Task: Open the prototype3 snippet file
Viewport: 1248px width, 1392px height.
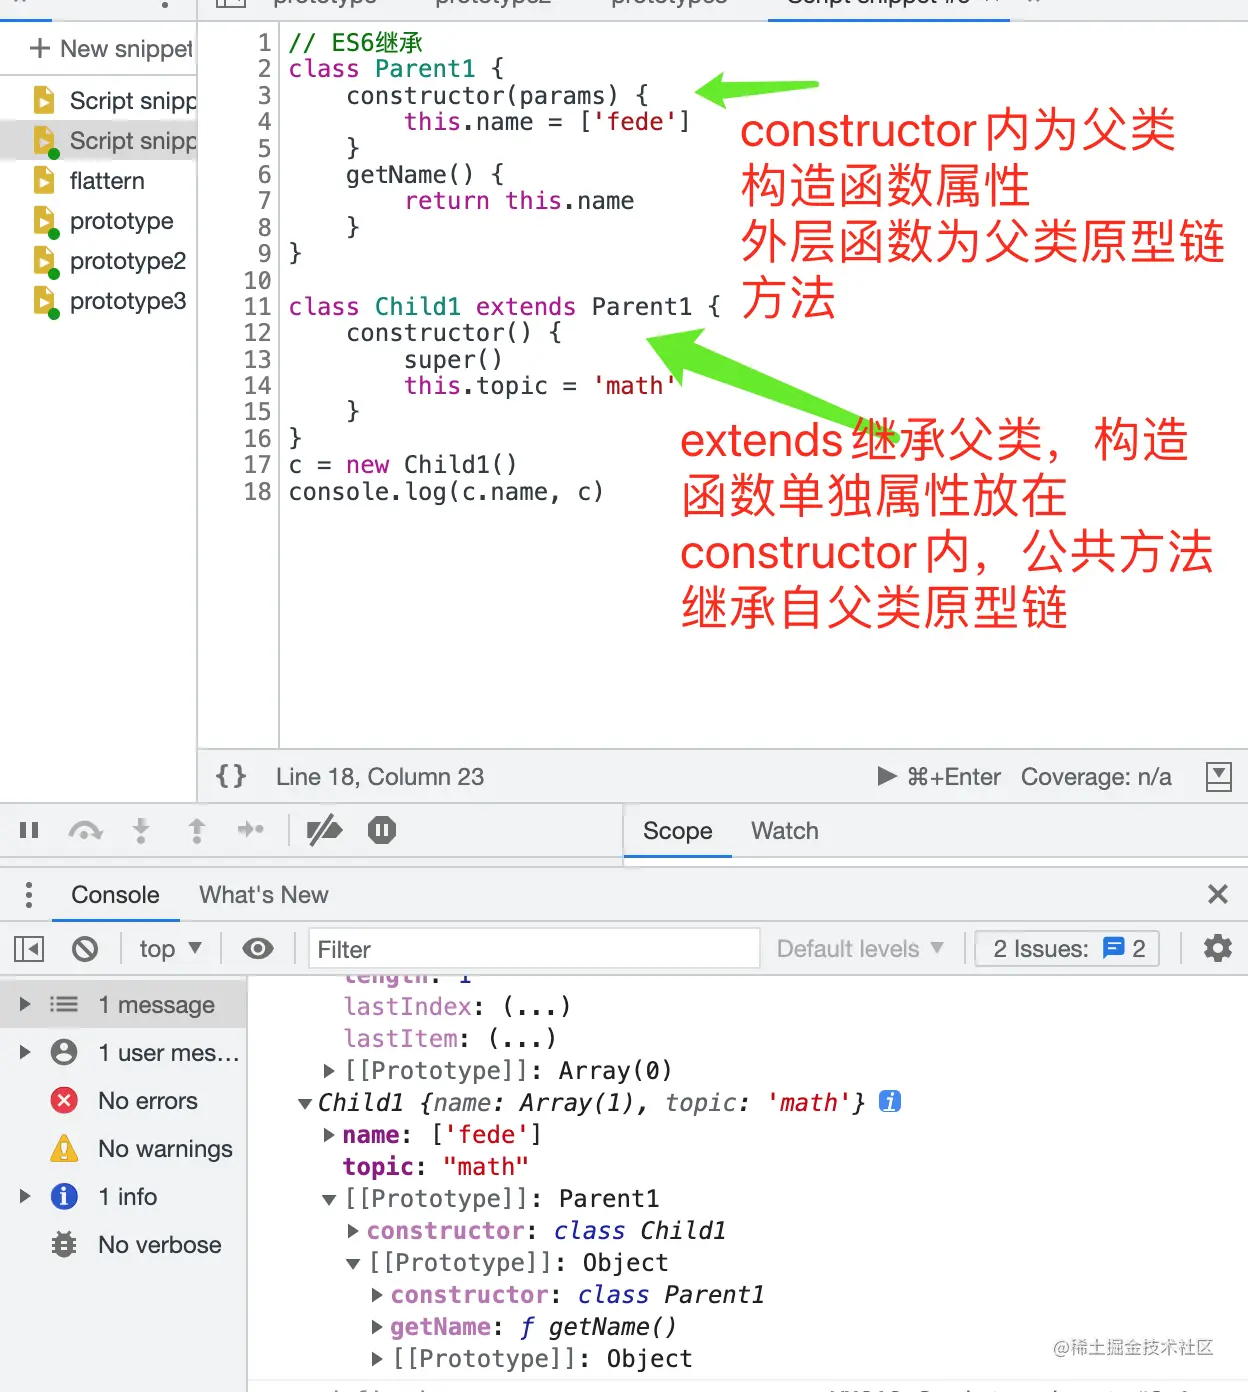Action: 128,301
